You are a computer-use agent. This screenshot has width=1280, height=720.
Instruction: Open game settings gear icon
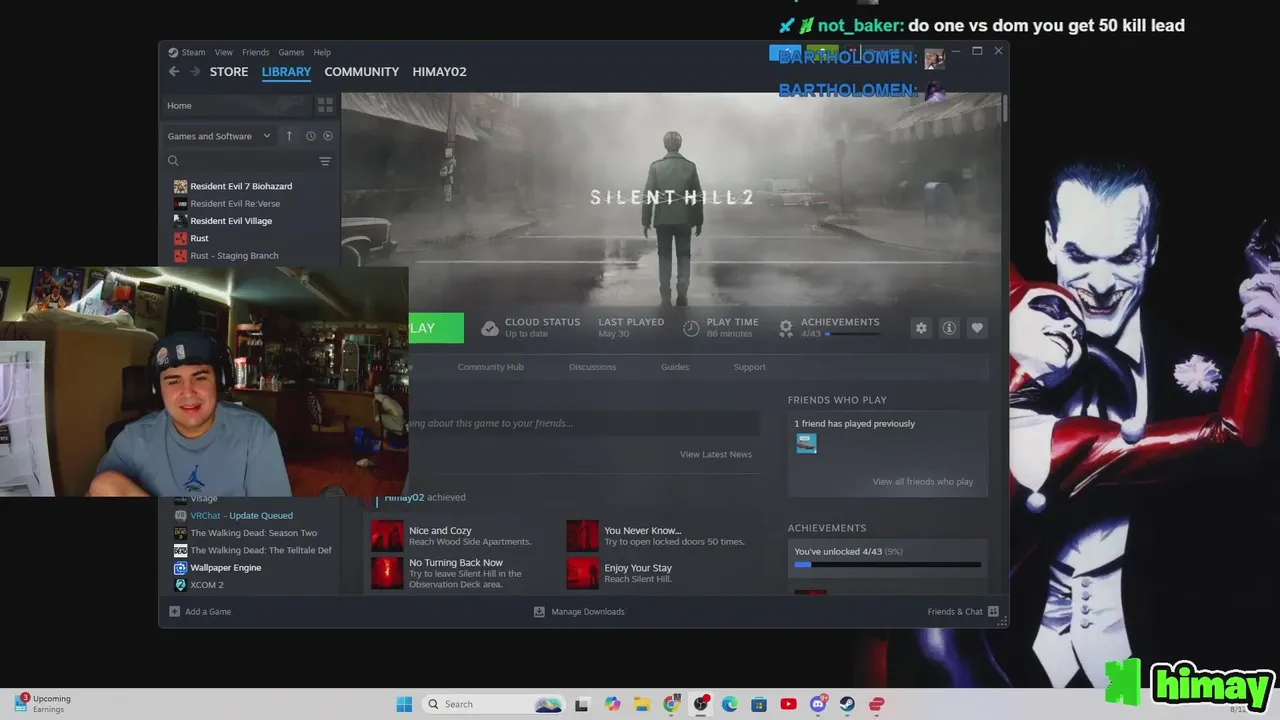(921, 328)
